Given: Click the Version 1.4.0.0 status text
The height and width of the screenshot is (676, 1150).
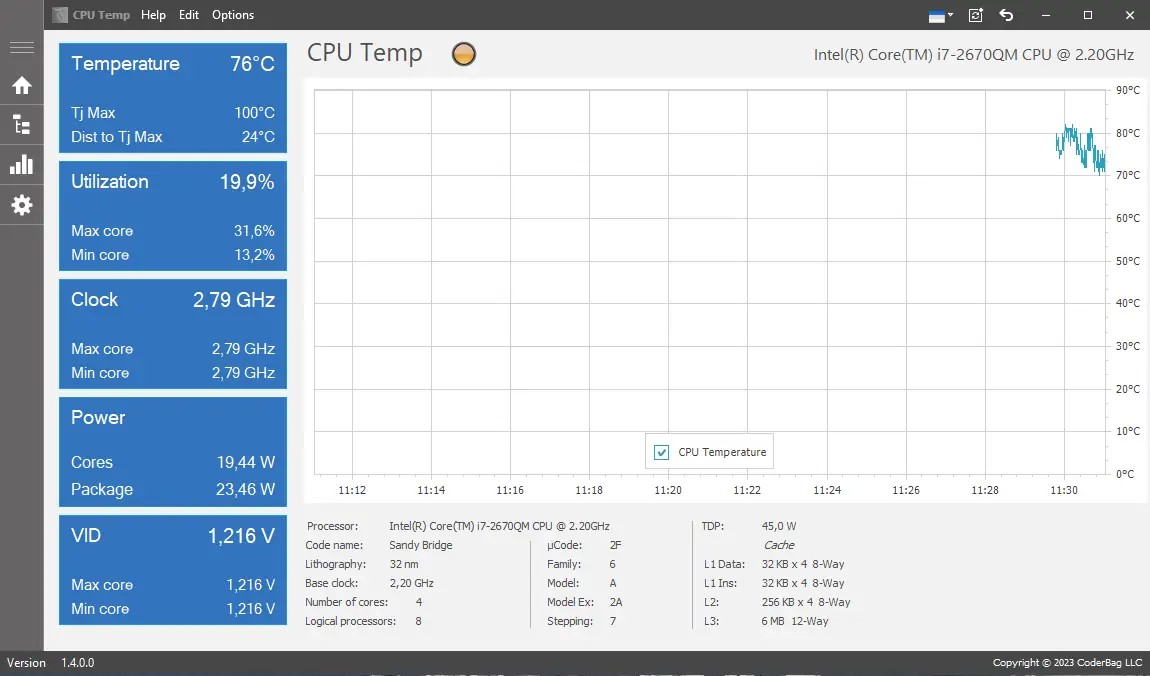Looking at the screenshot, I should (x=50, y=663).
